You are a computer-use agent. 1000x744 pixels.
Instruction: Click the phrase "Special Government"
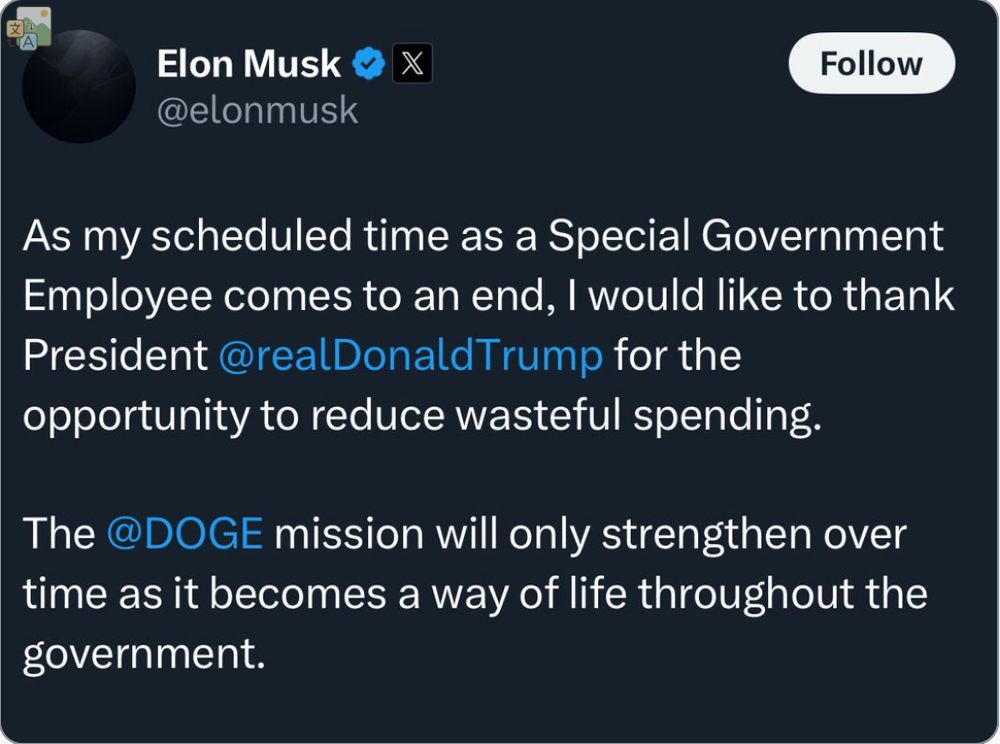[746, 237]
